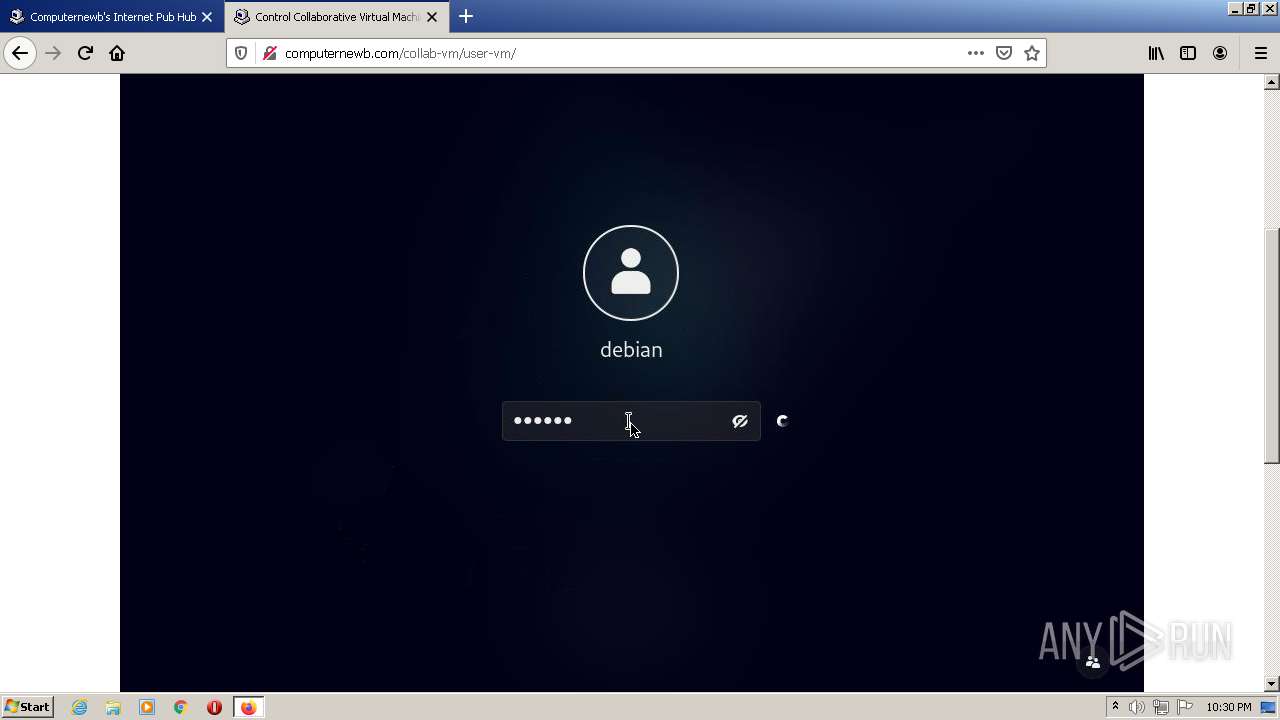Image resolution: width=1280 pixels, height=720 pixels.
Task: Click the forward navigation arrow
Action: coord(53,53)
